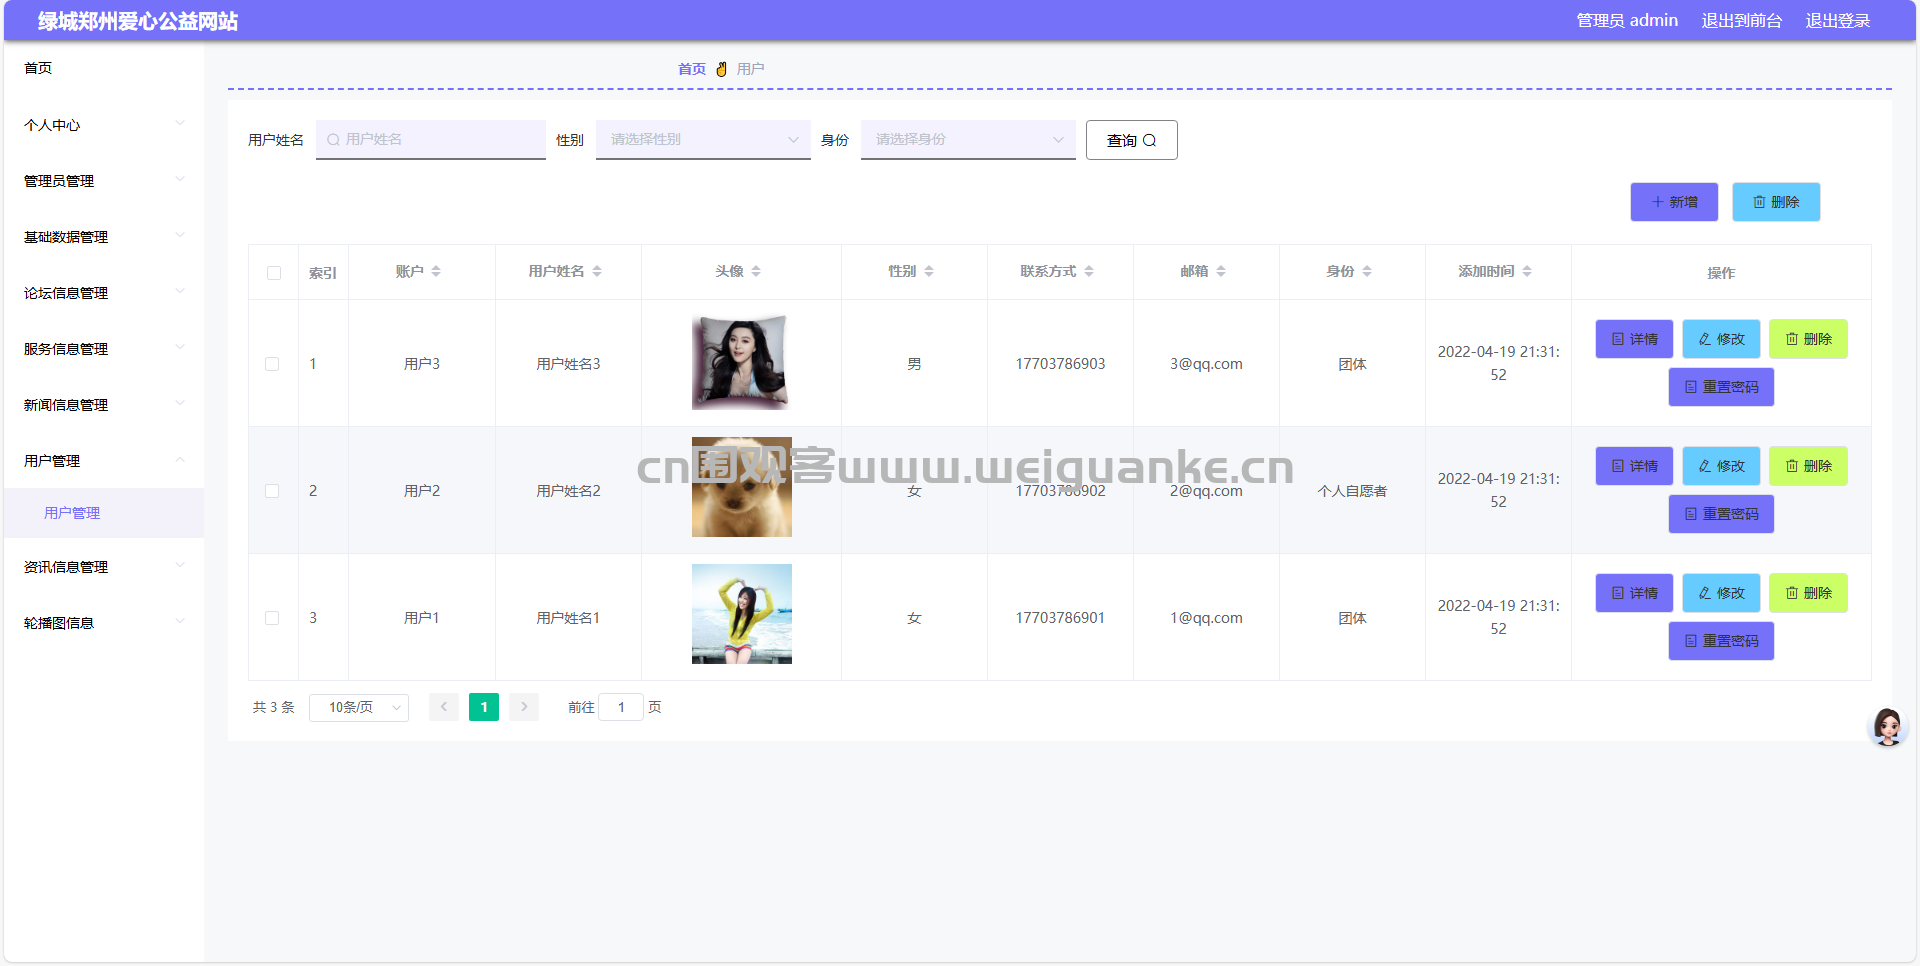Click the search icon in 用户姓名 field
The width and height of the screenshot is (1920, 966).
pos(333,140)
